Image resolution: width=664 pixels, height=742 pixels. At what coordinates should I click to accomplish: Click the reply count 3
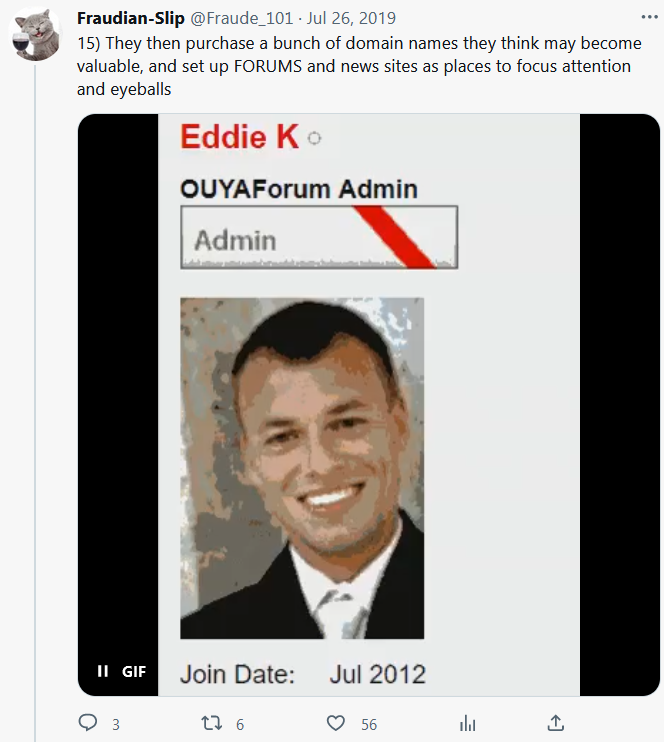coord(116,724)
